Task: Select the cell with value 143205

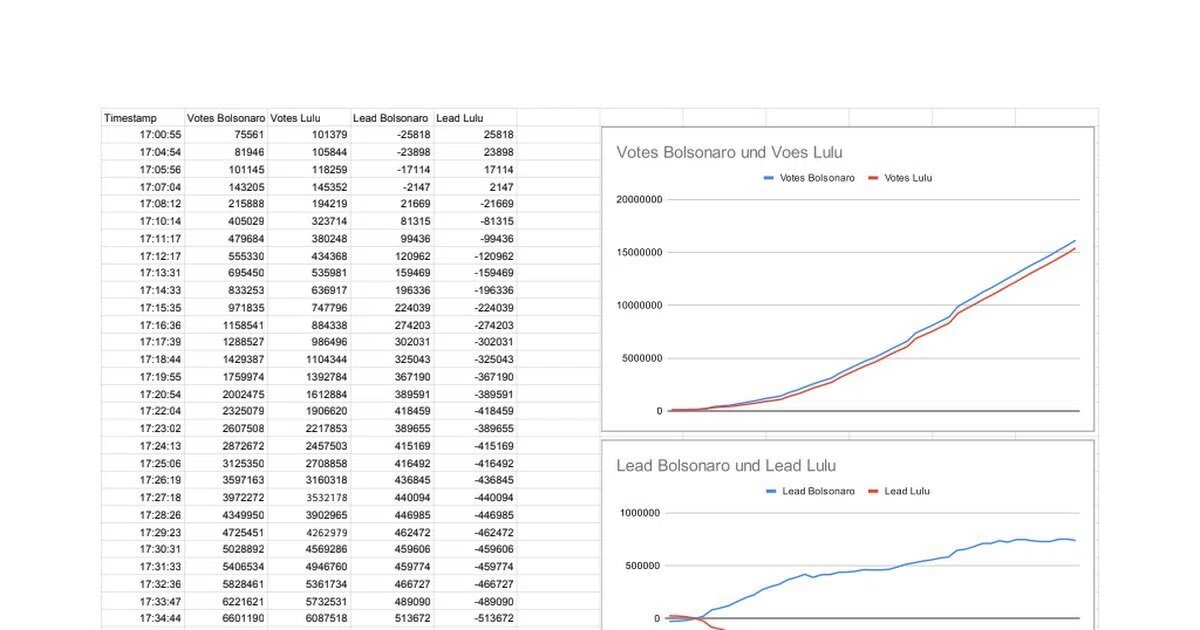Action: click(x=226, y=187)
